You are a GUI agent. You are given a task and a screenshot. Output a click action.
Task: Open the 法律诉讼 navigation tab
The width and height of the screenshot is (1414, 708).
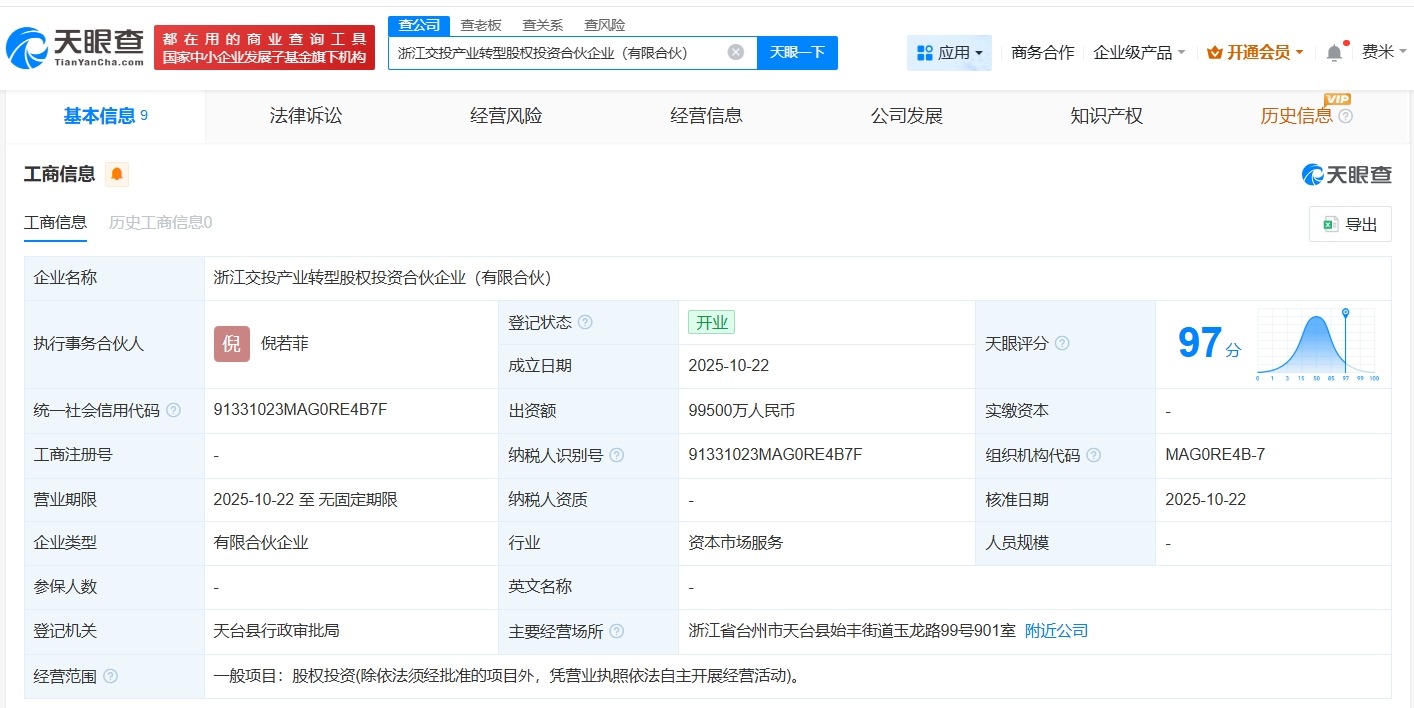(305, 115)
